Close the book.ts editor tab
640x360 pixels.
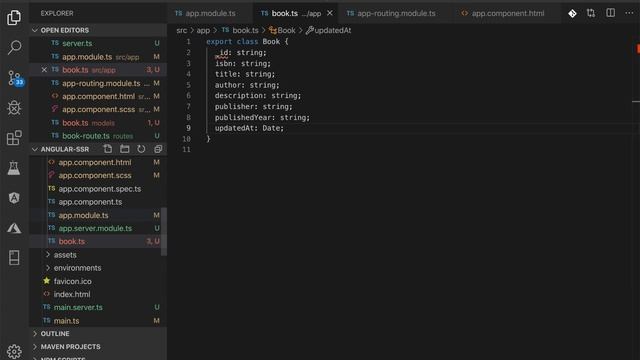click(330, 13)
